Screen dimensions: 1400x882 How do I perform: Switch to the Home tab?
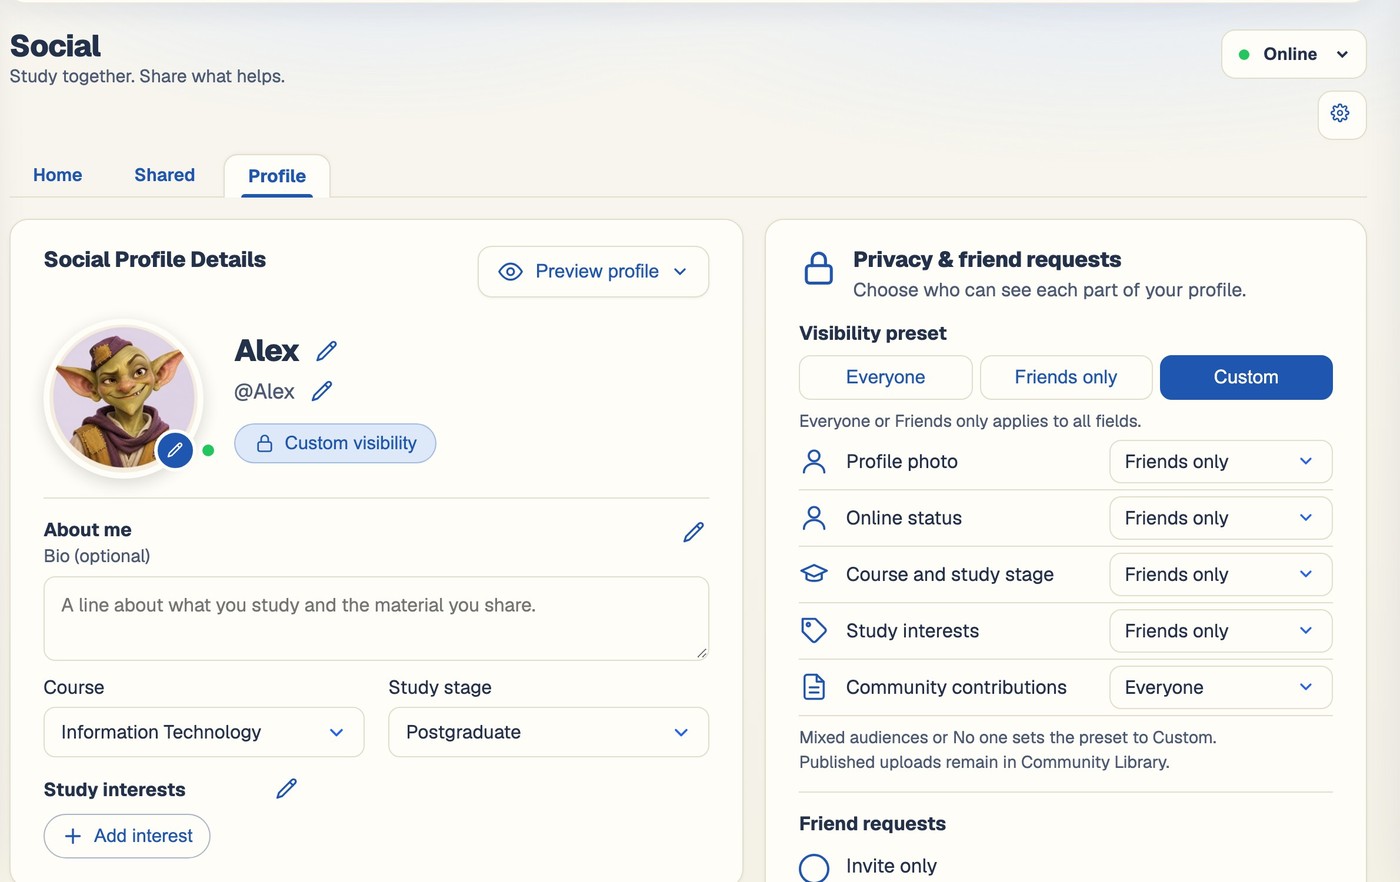tap(58, 175)
